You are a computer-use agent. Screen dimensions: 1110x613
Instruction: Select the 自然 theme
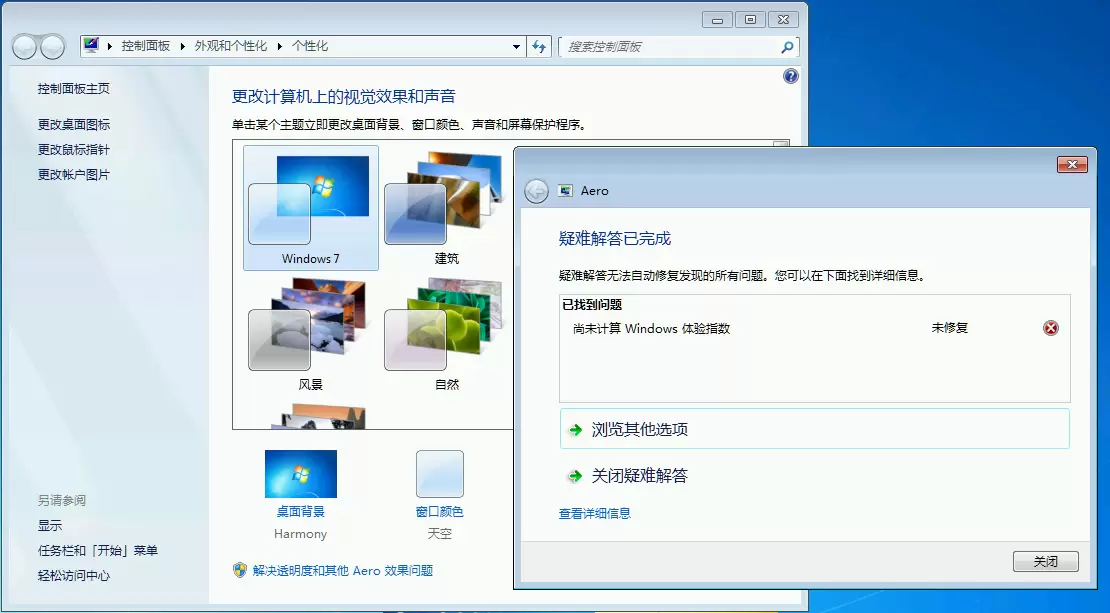pos(446,334)
